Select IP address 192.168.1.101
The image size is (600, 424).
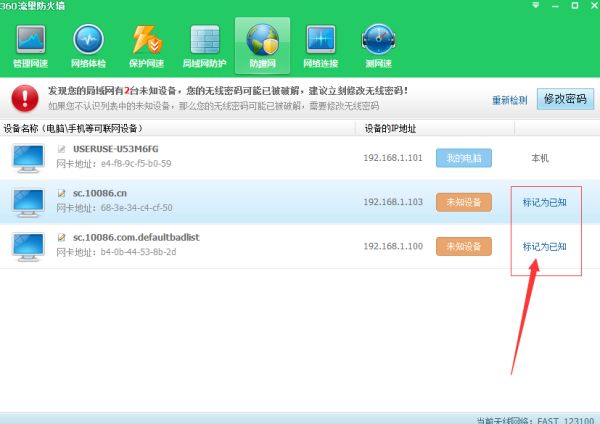[x=393, y=158]
